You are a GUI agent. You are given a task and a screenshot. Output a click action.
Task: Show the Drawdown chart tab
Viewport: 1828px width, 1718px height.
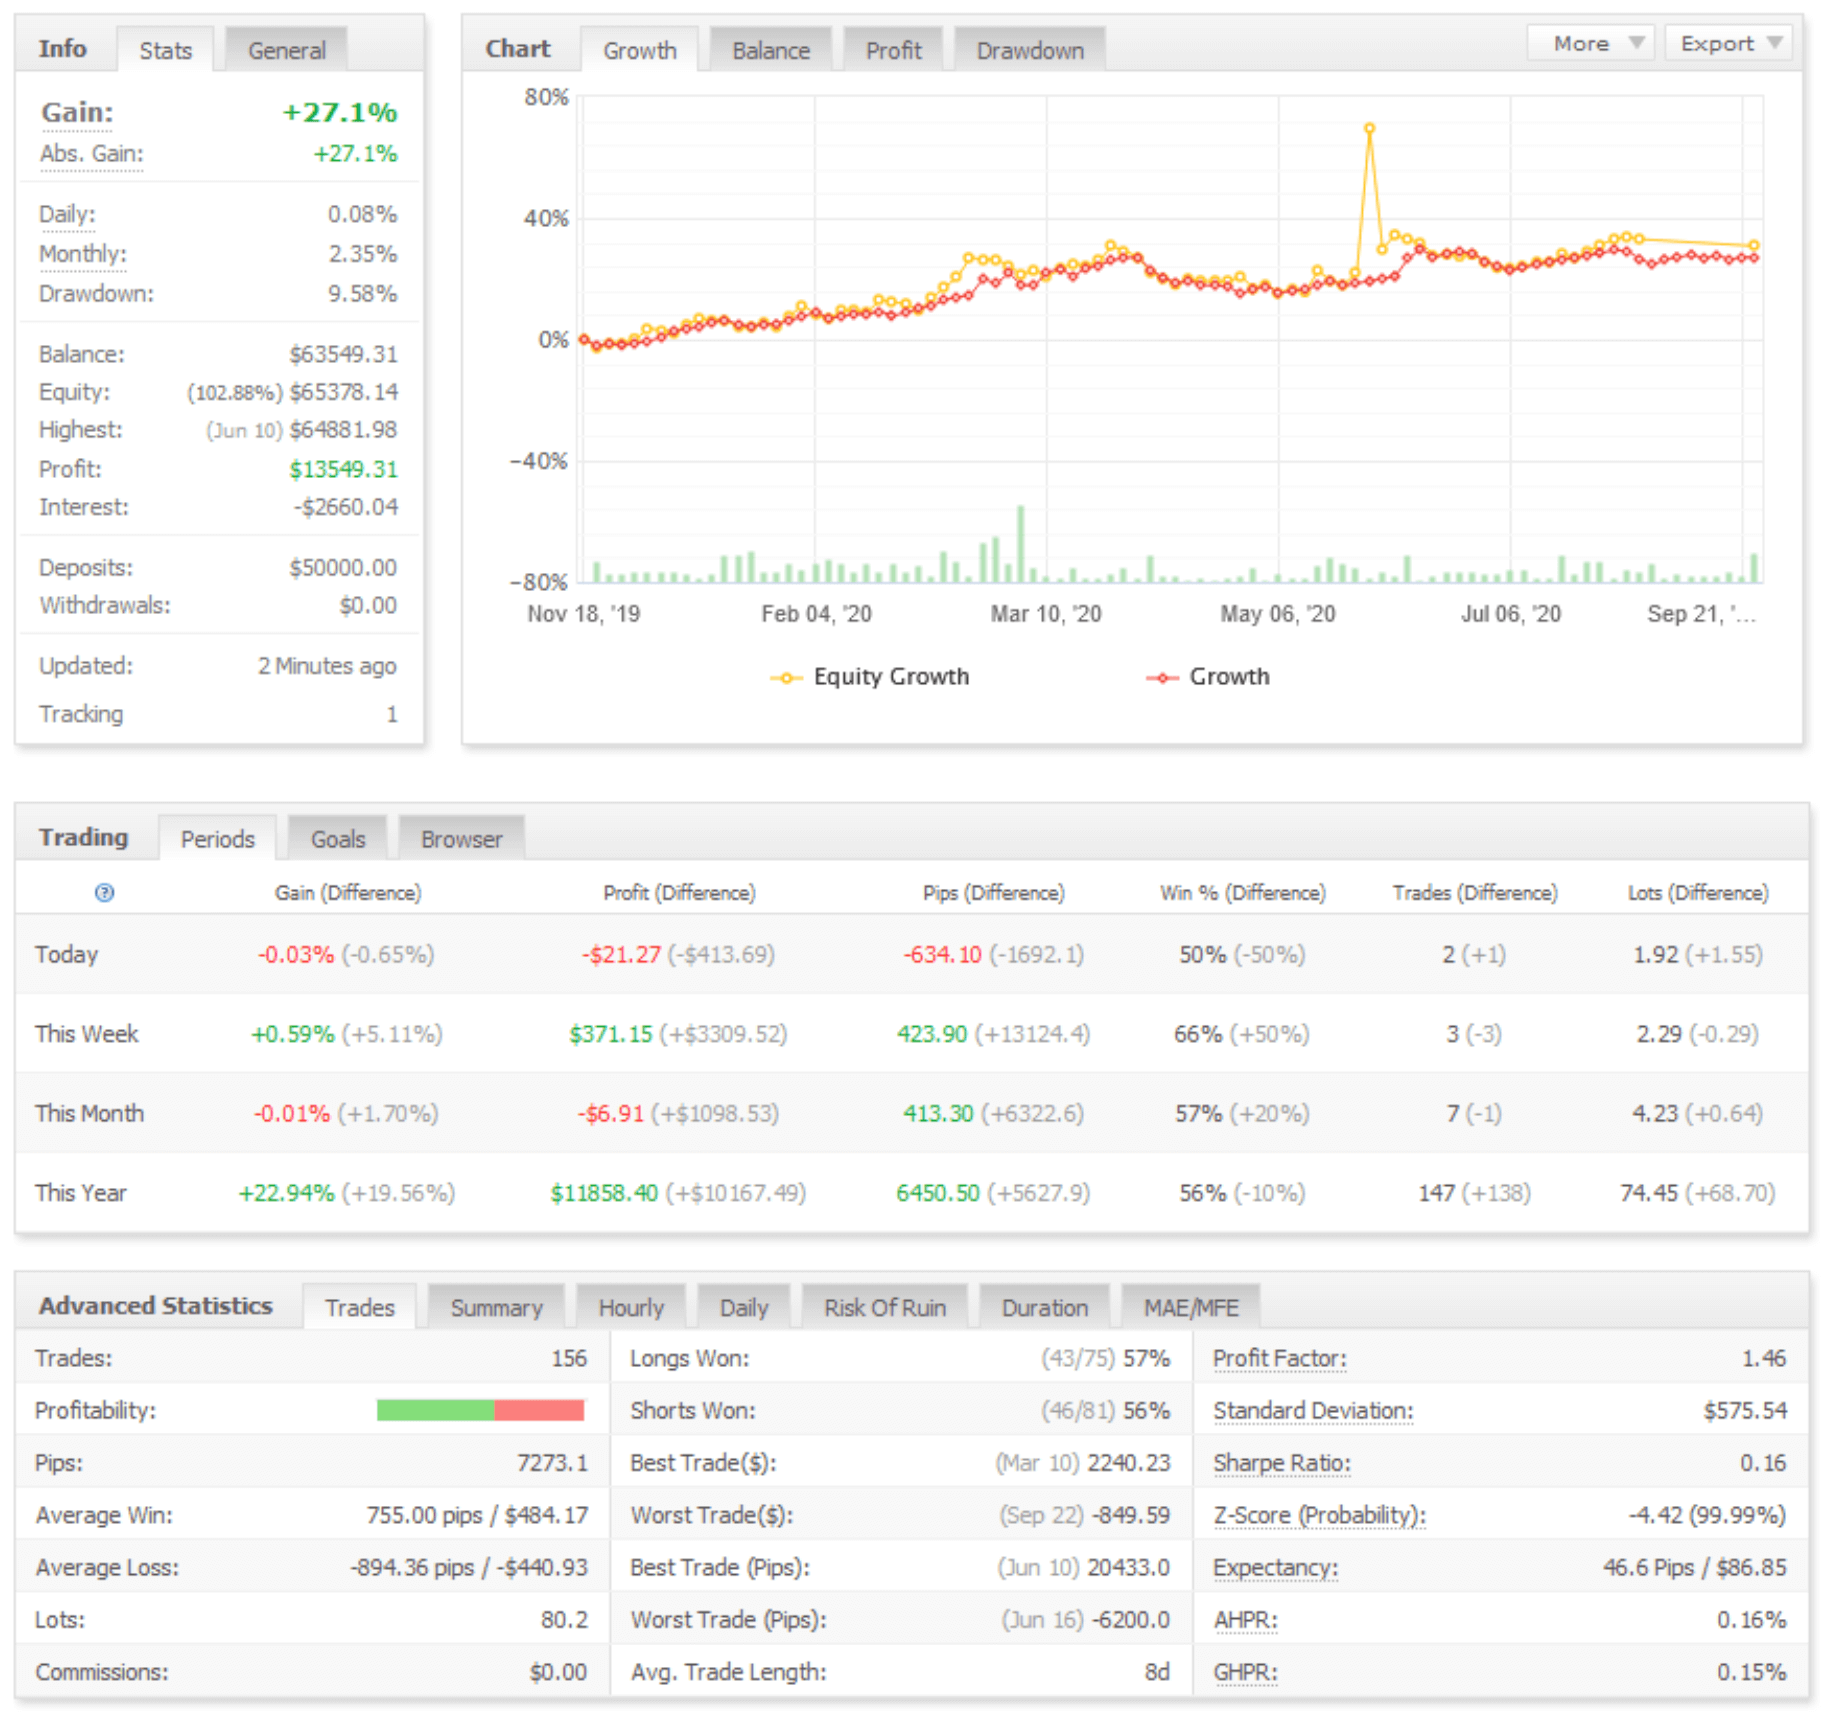(x=1029, y=50)
